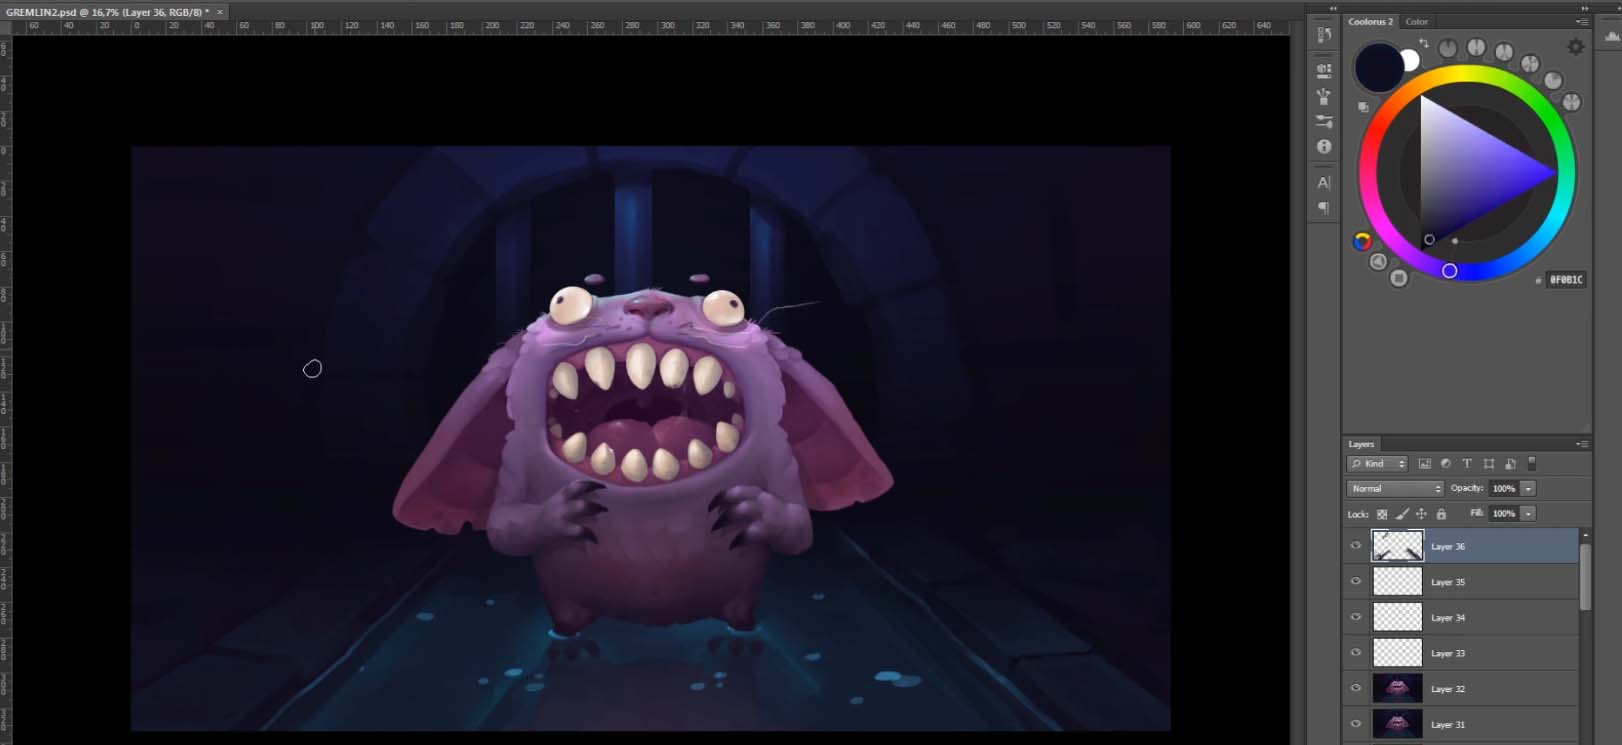The width and height of the screenshot is (1622, 745).
Task: Reset to default colors icon in Coolorus
Action: pyautogui.click(x=1363, y=106)
